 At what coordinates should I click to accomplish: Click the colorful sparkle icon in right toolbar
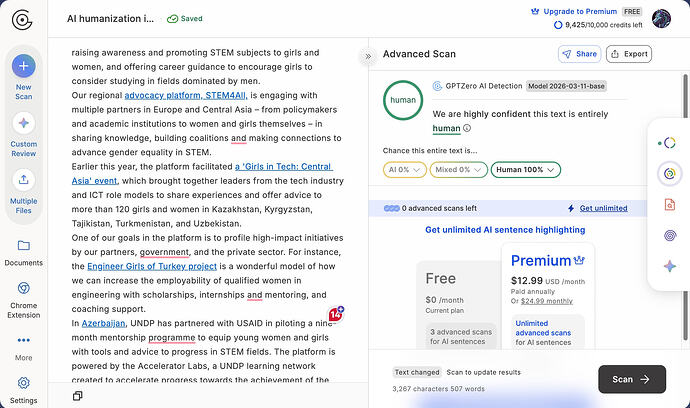[x=670, y=266]
